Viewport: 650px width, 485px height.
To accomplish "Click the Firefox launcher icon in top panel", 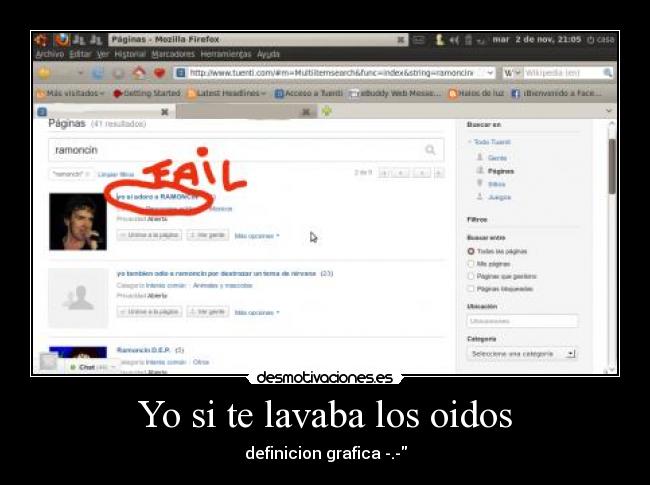I will click(61, 40).
